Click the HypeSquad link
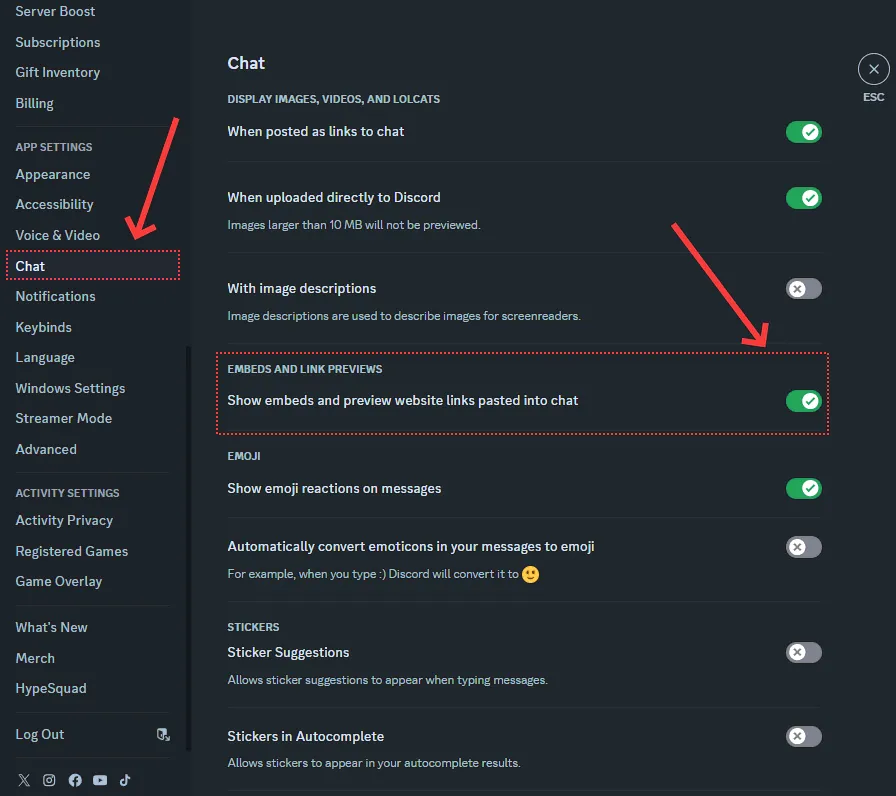 [x=51, y=688]
